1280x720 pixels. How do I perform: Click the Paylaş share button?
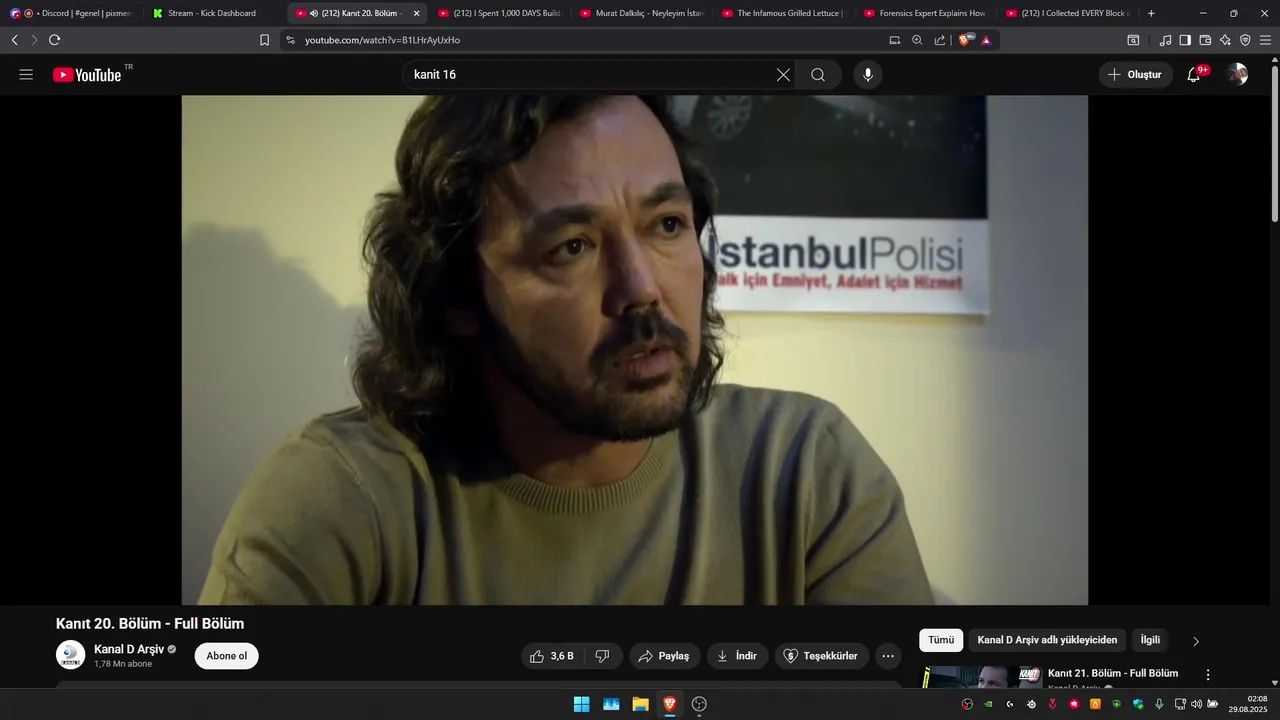pyautogui.click(x=664, y=656)
